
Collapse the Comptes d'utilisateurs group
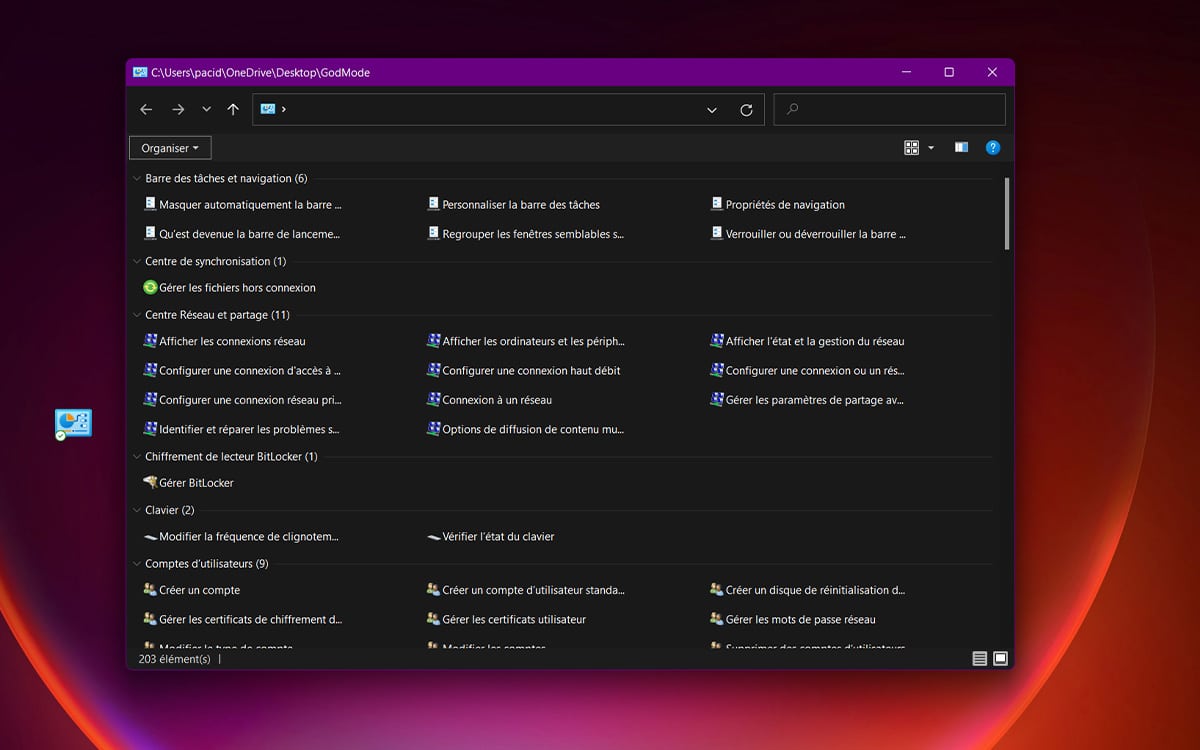[137, 564]
